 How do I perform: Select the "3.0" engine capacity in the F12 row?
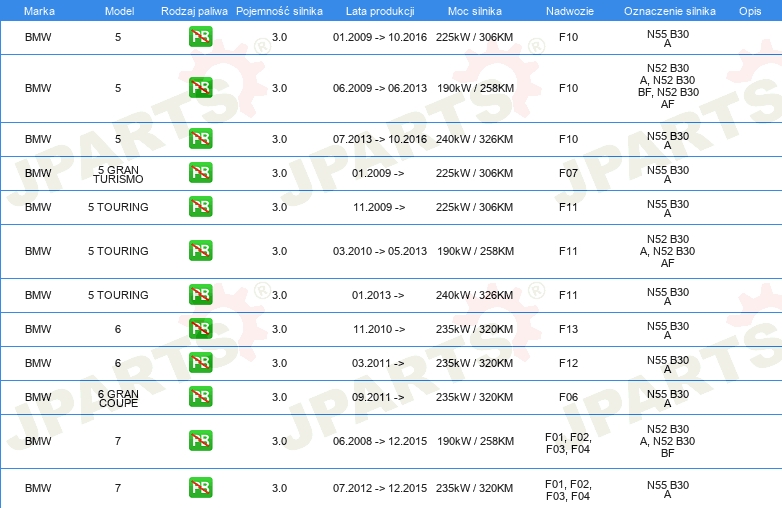pos(279,363)
